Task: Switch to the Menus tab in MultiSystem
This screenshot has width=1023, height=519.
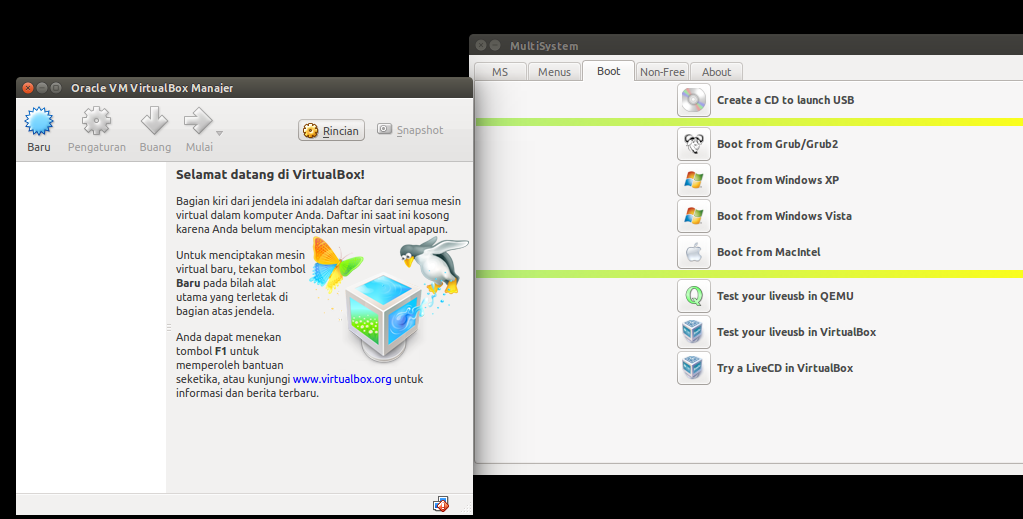Action: coord(554,72)
